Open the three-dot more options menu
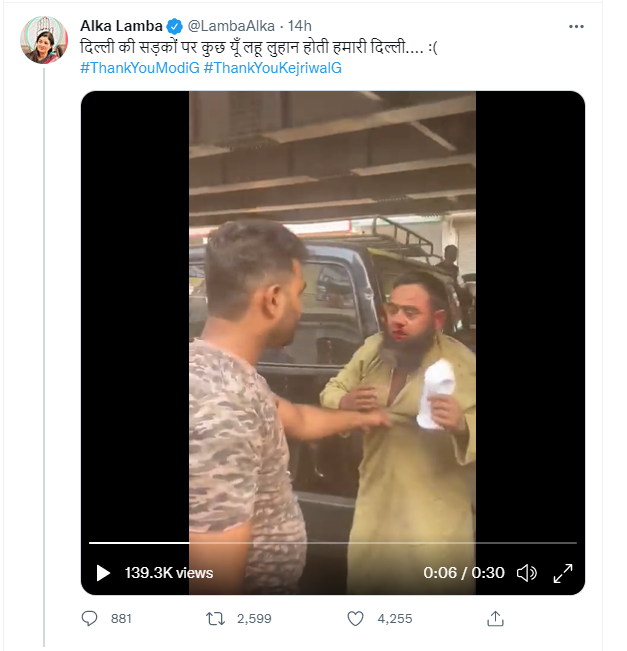The width and height of the screenshot is (627, 651). click(x=576, y=25)
